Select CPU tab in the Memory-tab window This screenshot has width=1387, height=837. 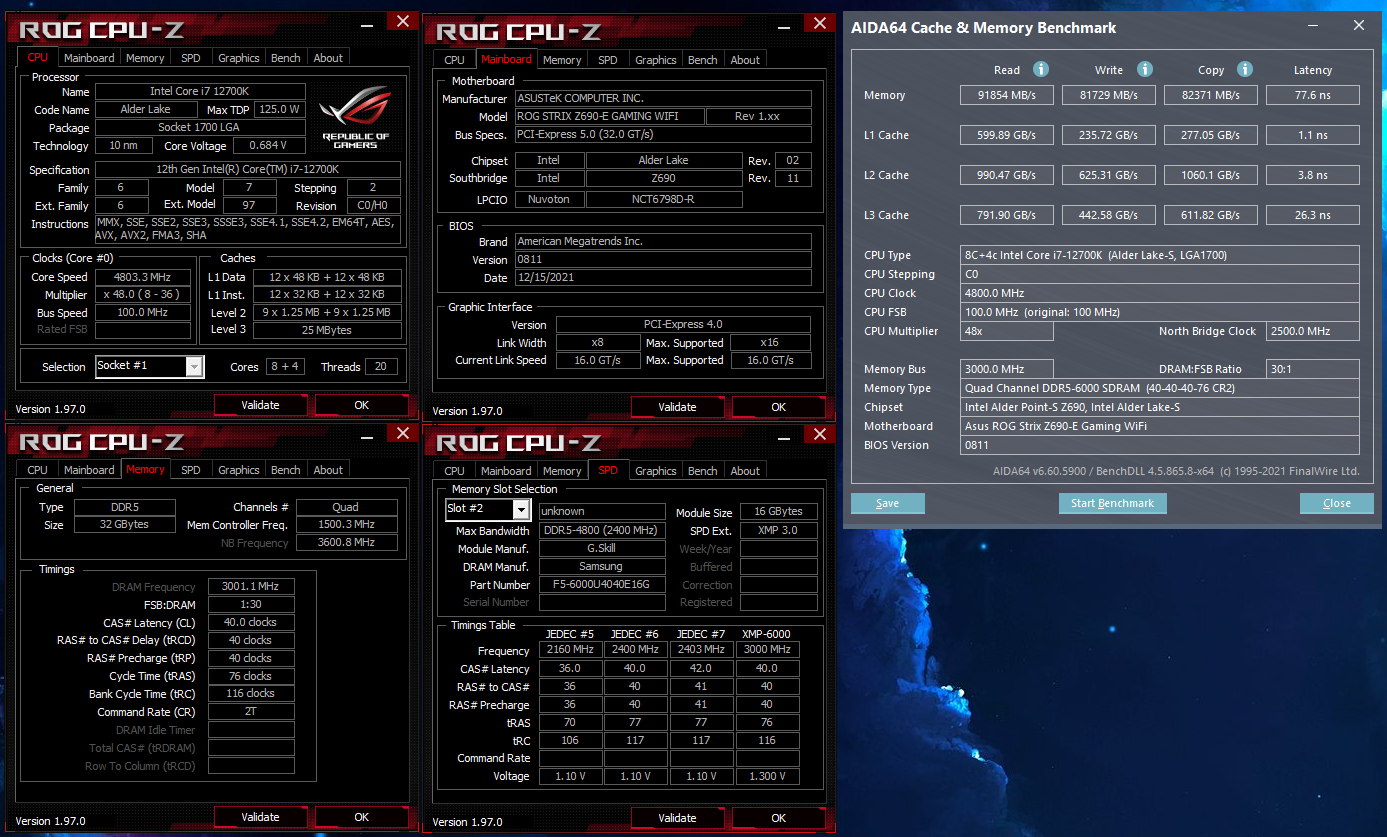[x=37, y=470]
